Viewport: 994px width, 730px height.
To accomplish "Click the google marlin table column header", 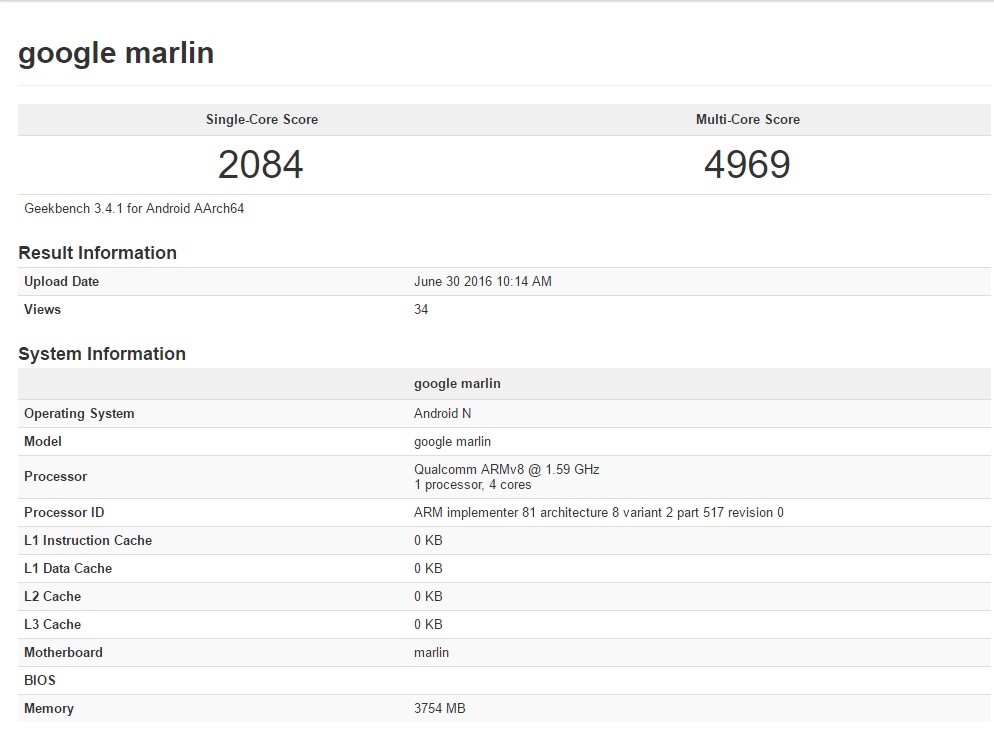I will (457, 384).
